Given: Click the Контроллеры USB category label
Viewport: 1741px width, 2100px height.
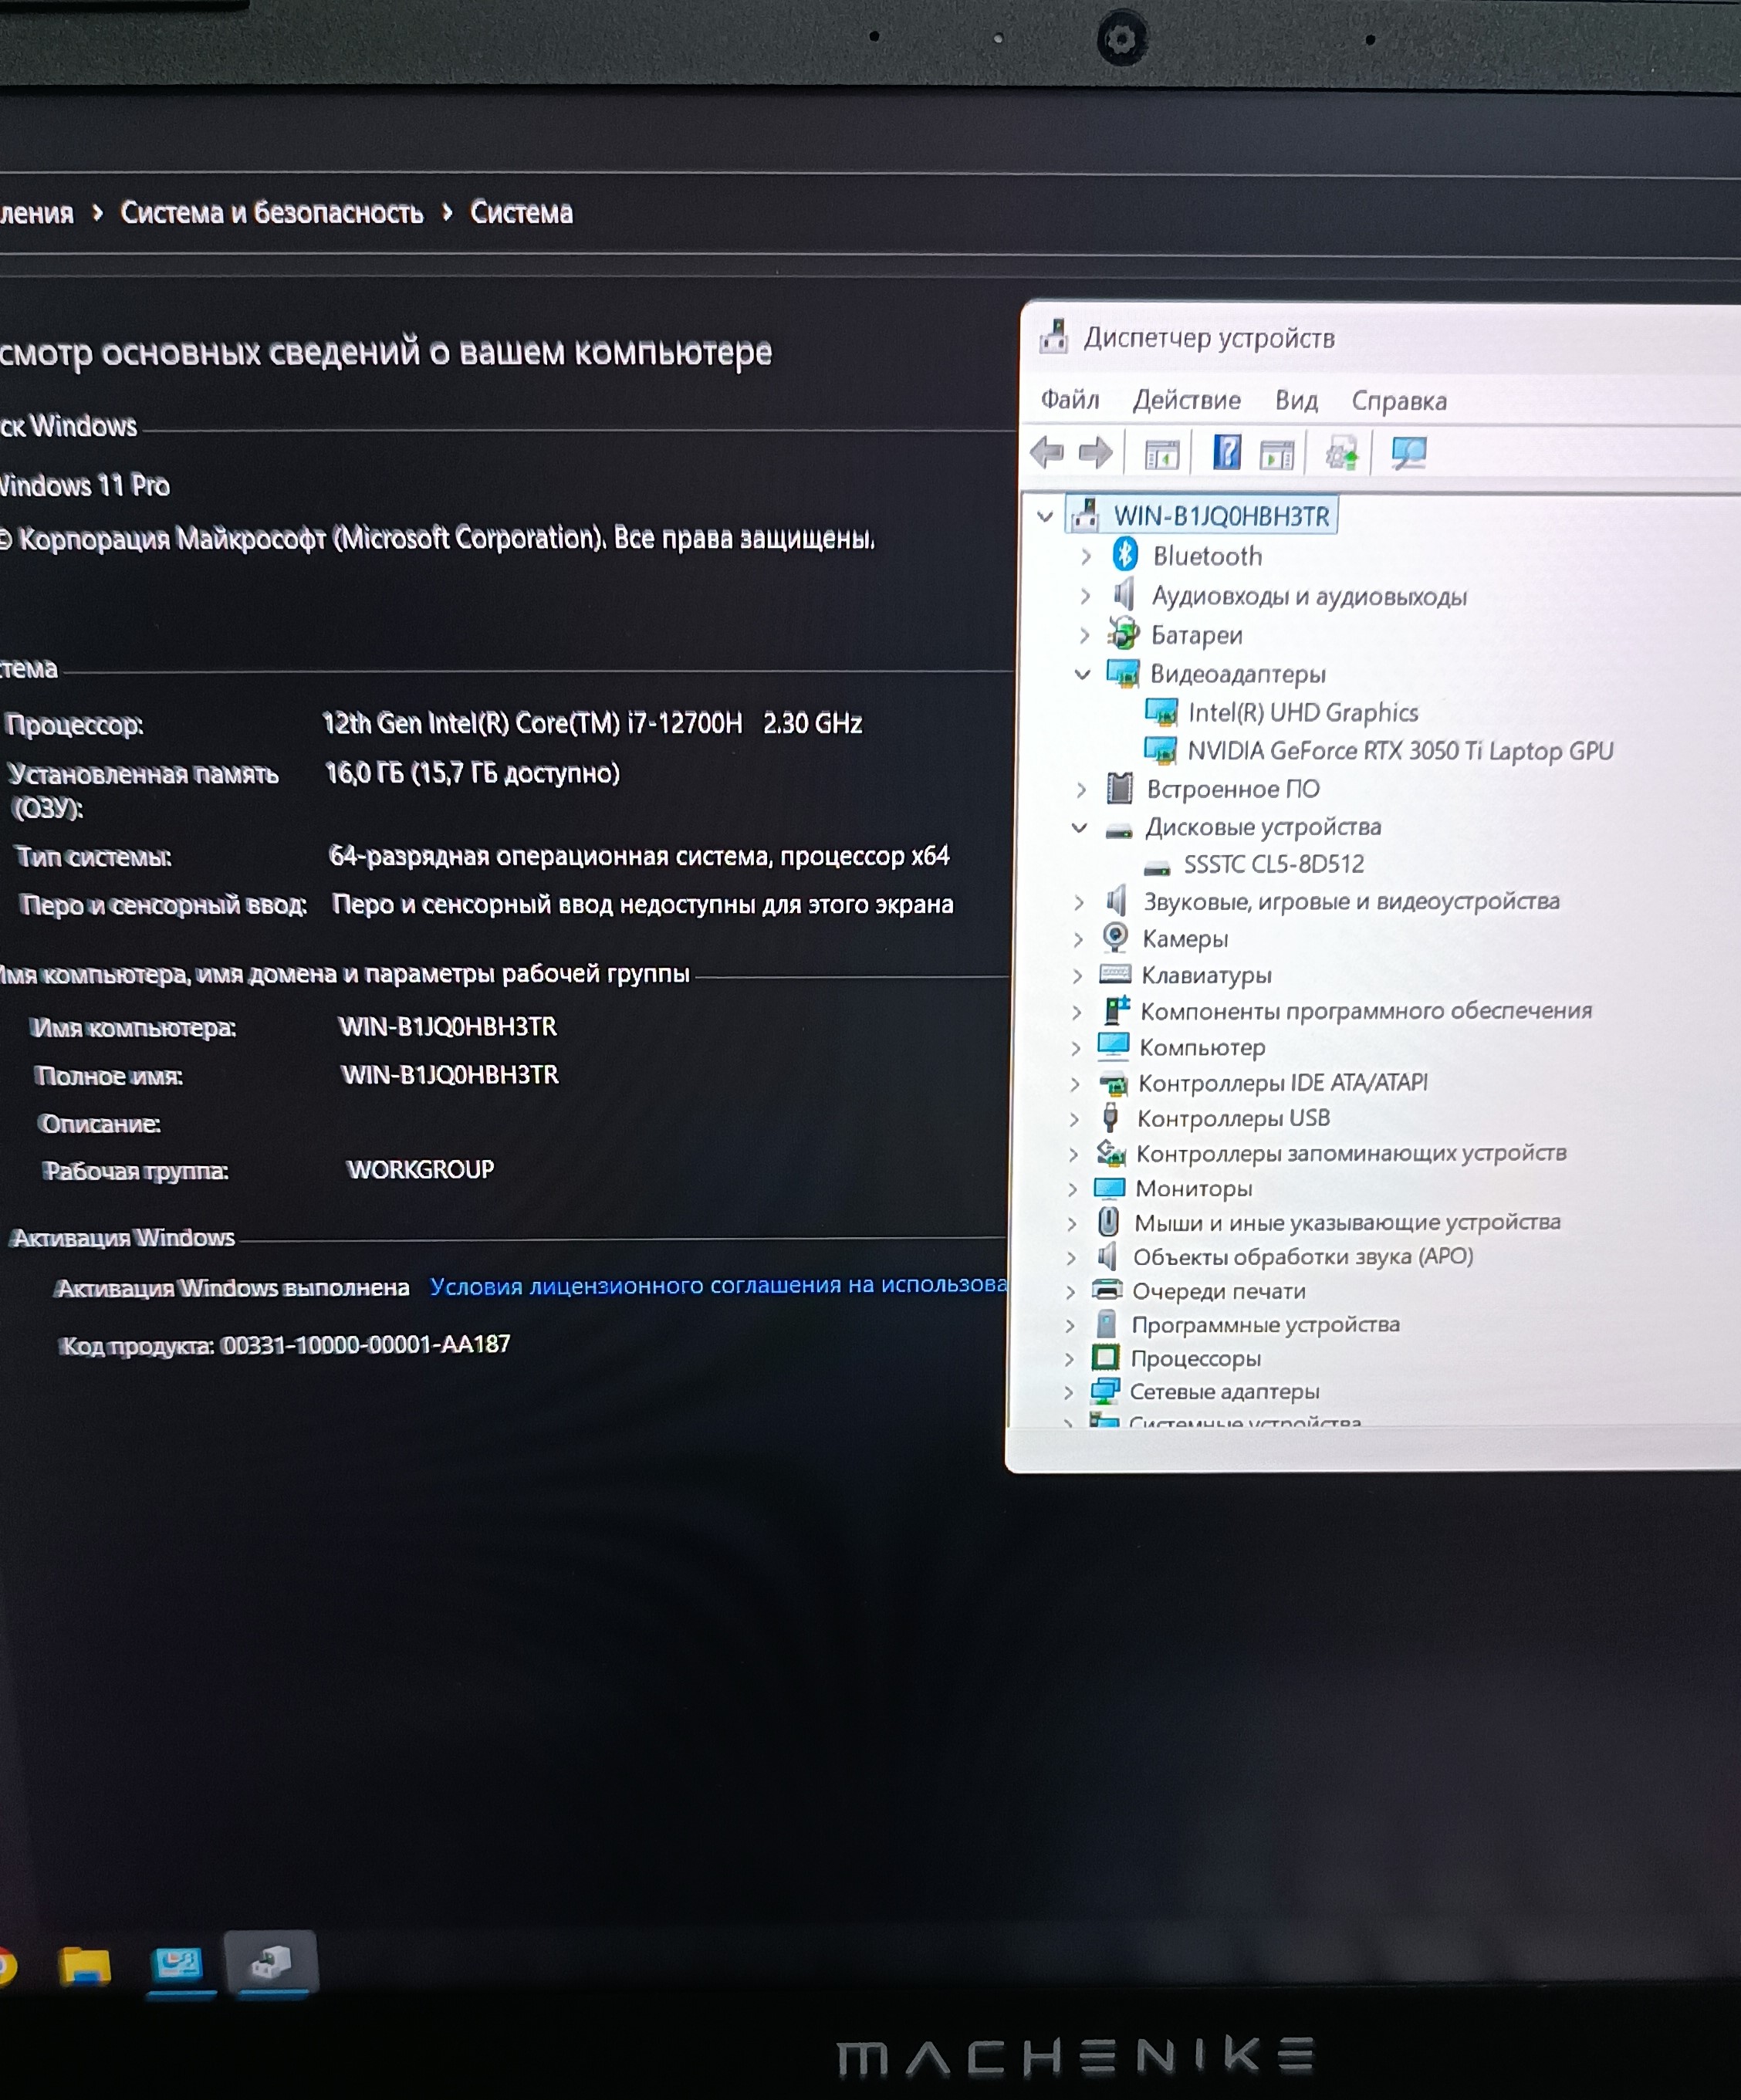Looking at the screenshot, I should tap(1234, 1118).
